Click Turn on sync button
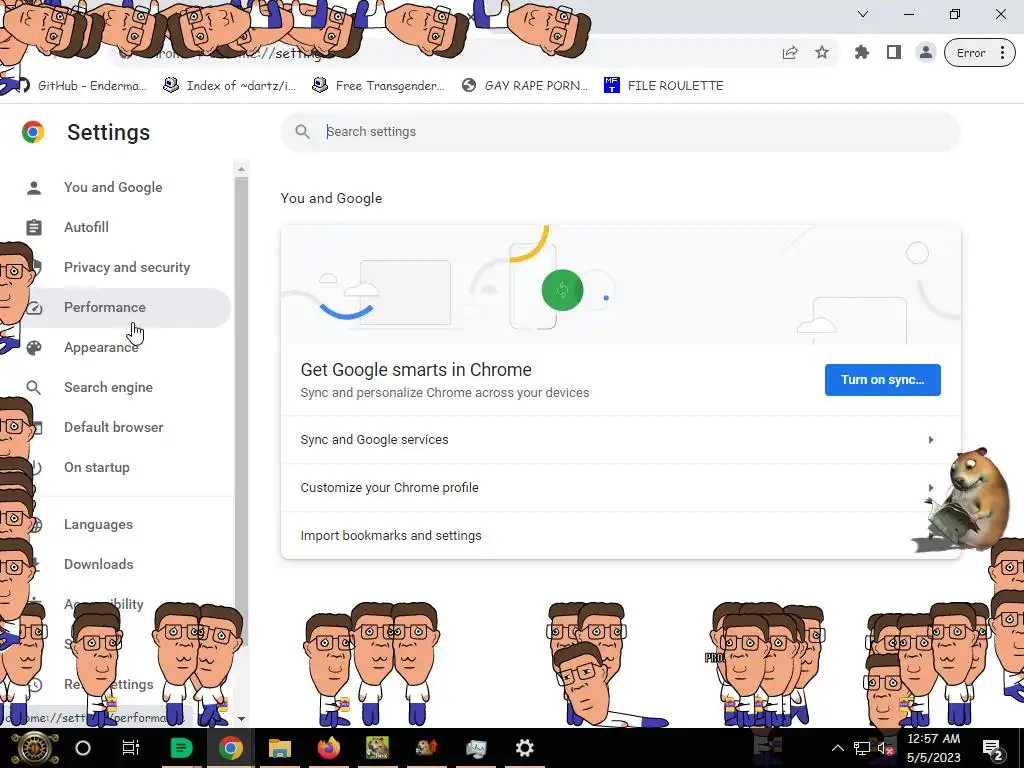Screen dimensions: 1024x768 882,380
